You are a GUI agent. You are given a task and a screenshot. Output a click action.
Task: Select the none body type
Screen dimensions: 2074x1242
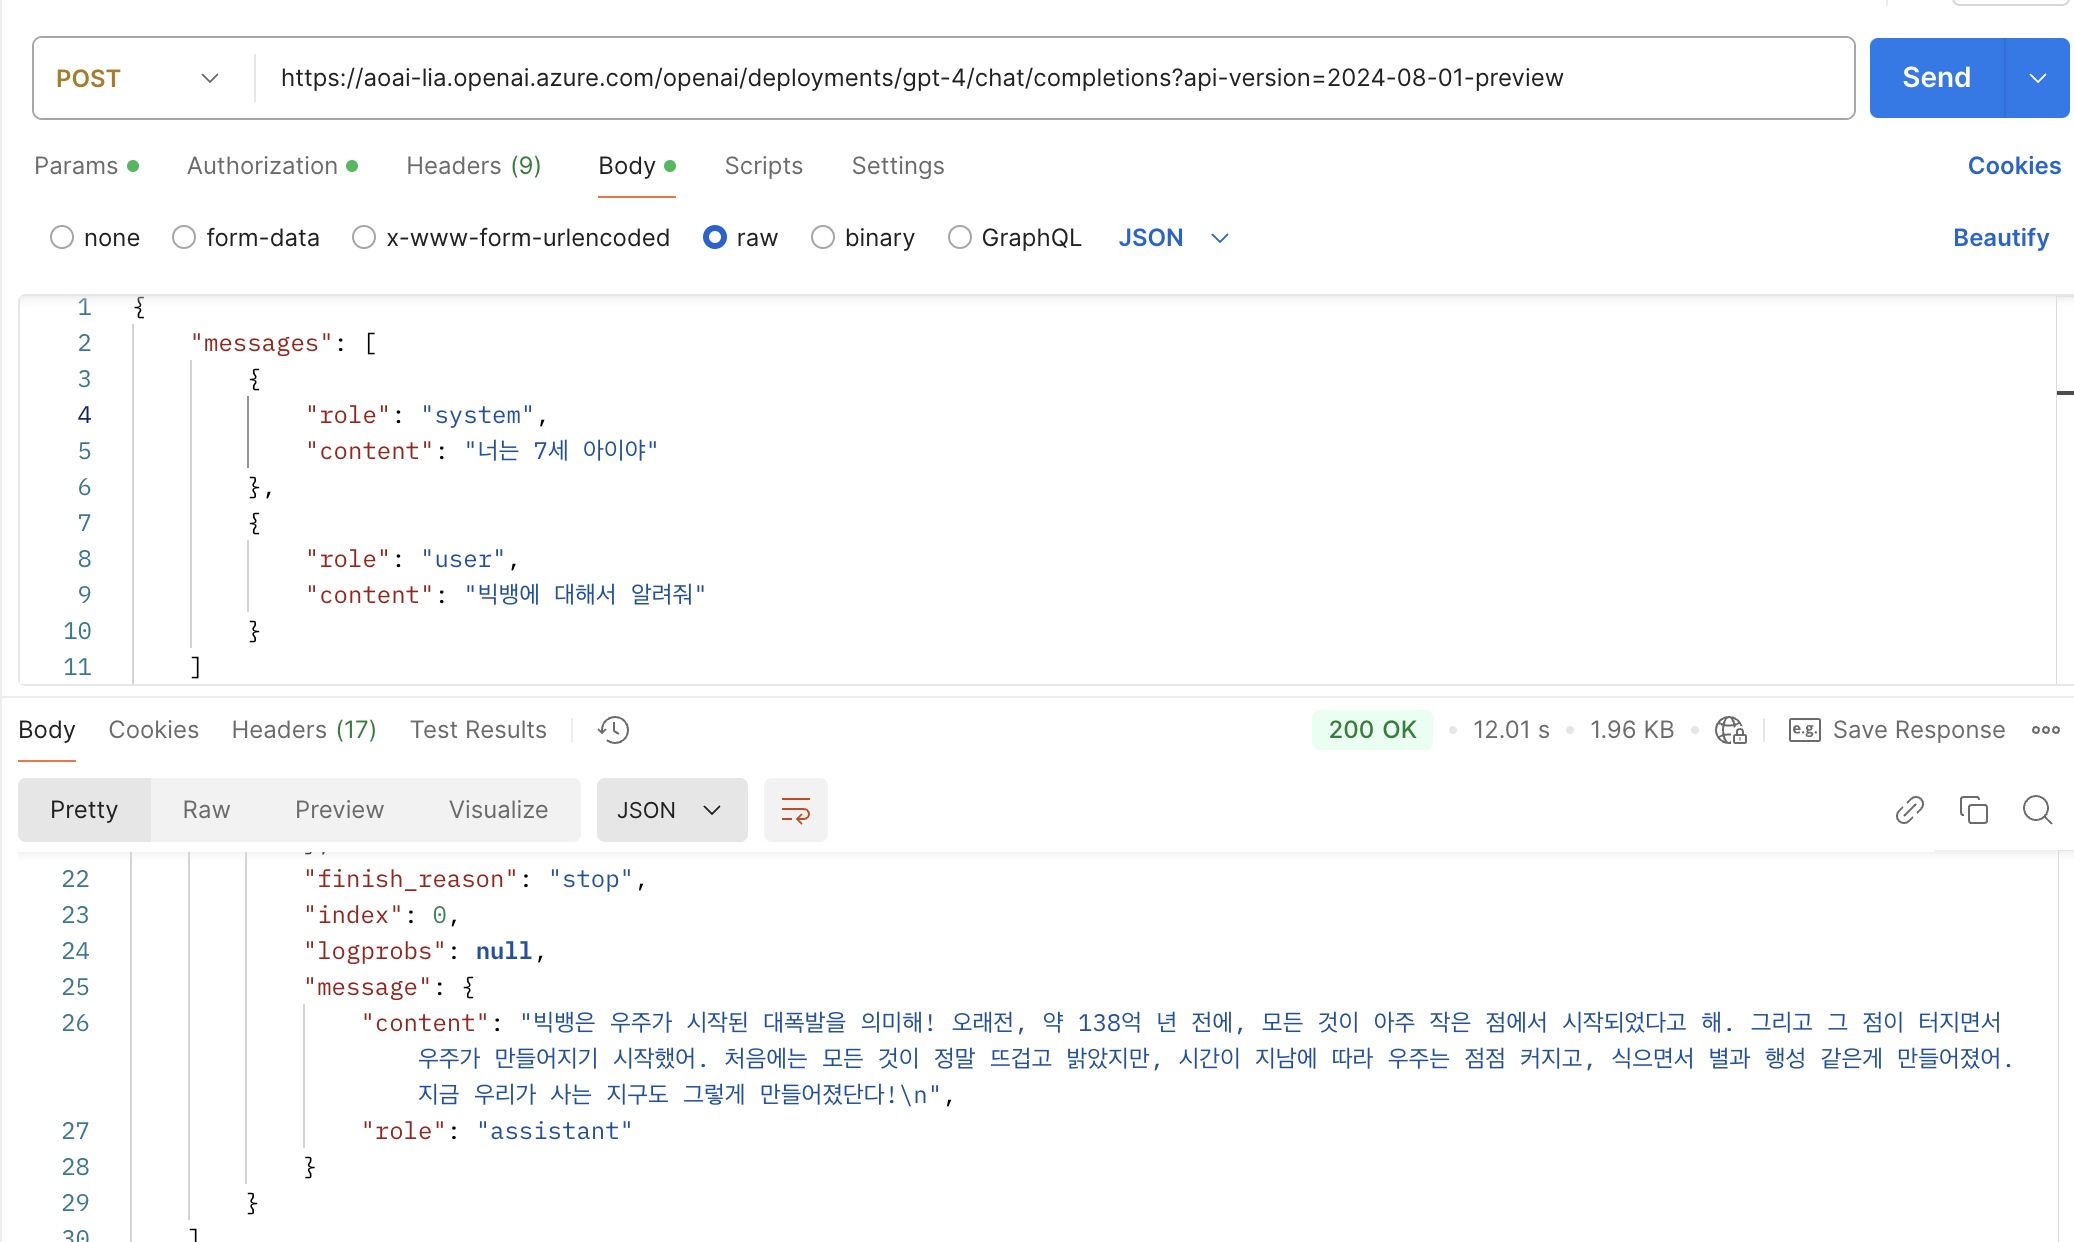pyautogui.click(x=62, y=238)
